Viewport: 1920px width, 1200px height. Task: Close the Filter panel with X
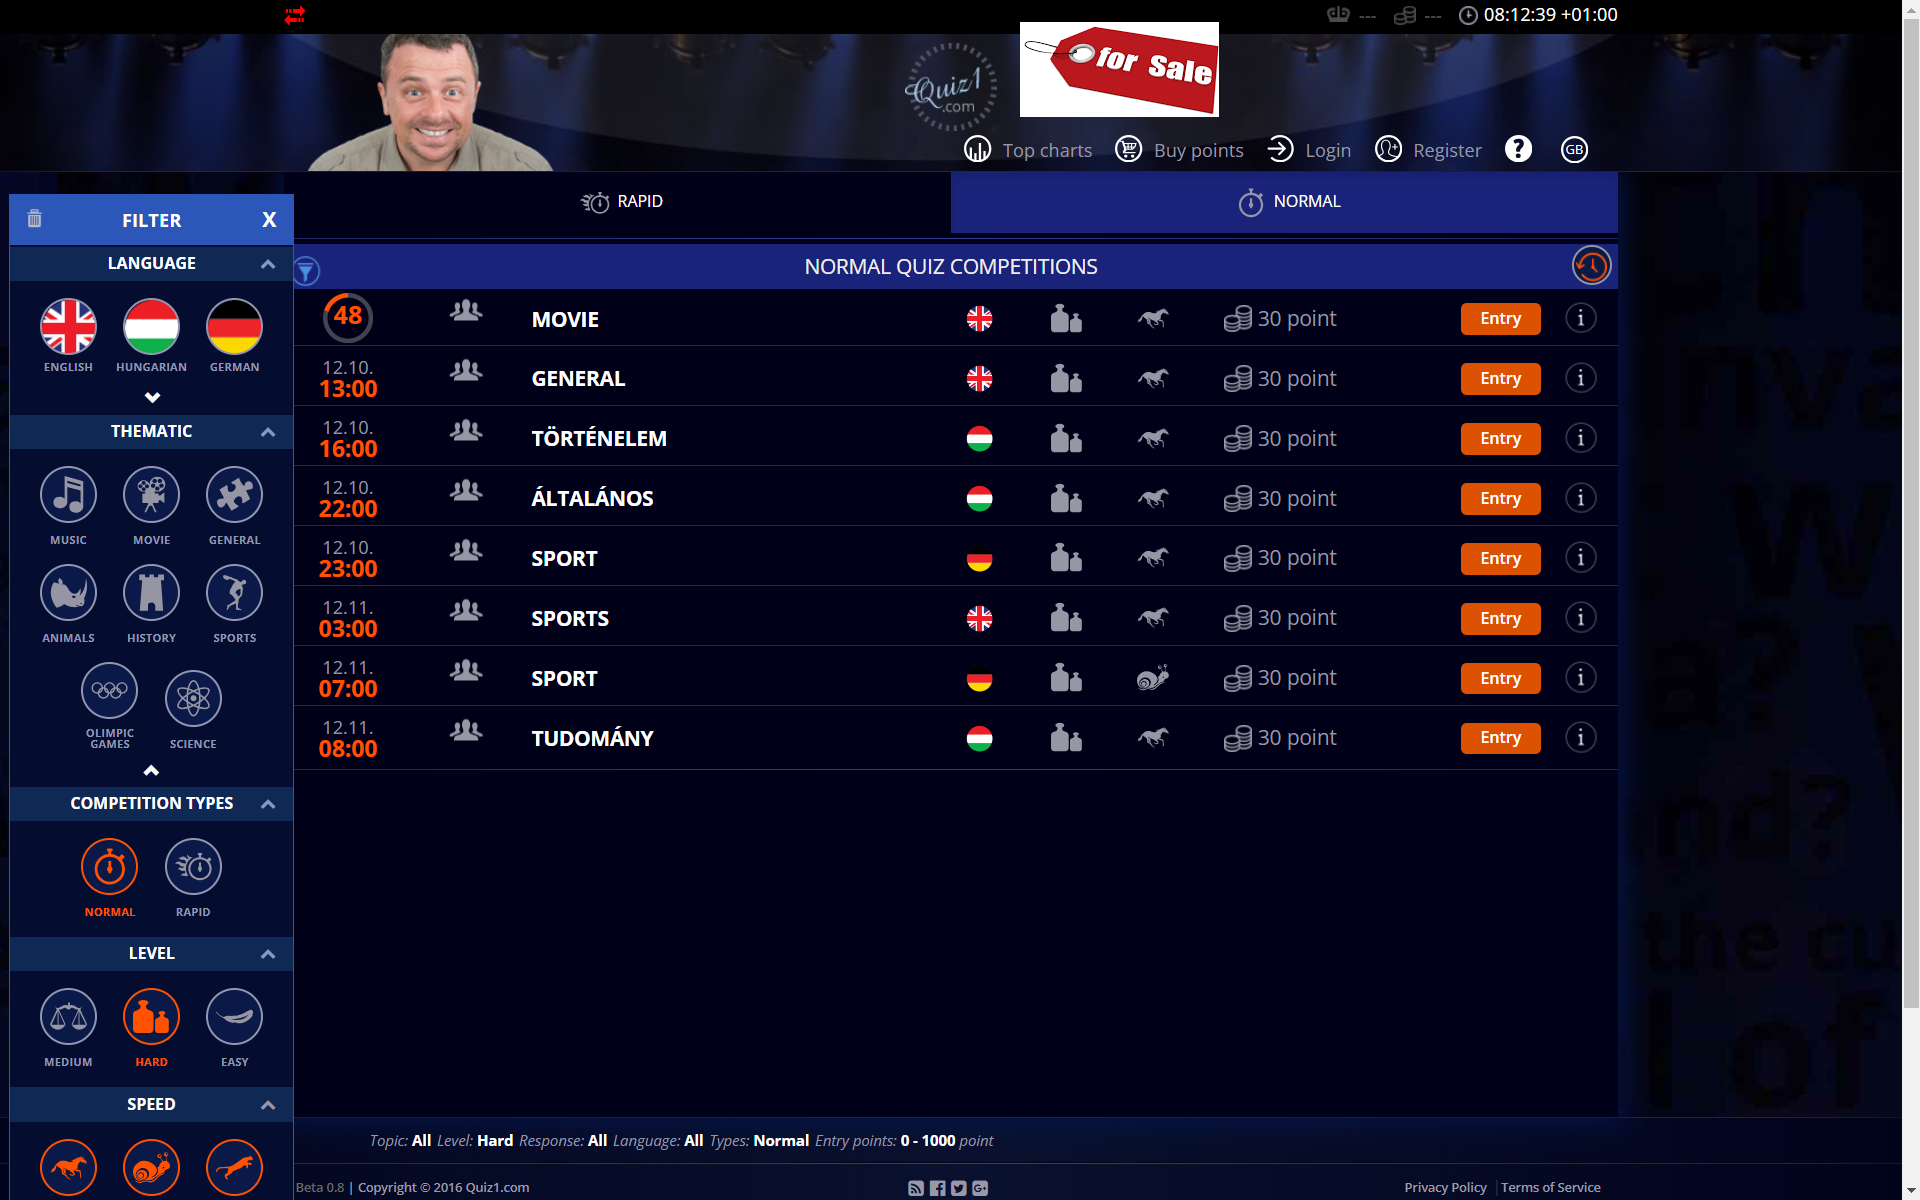tap(269, 220)
